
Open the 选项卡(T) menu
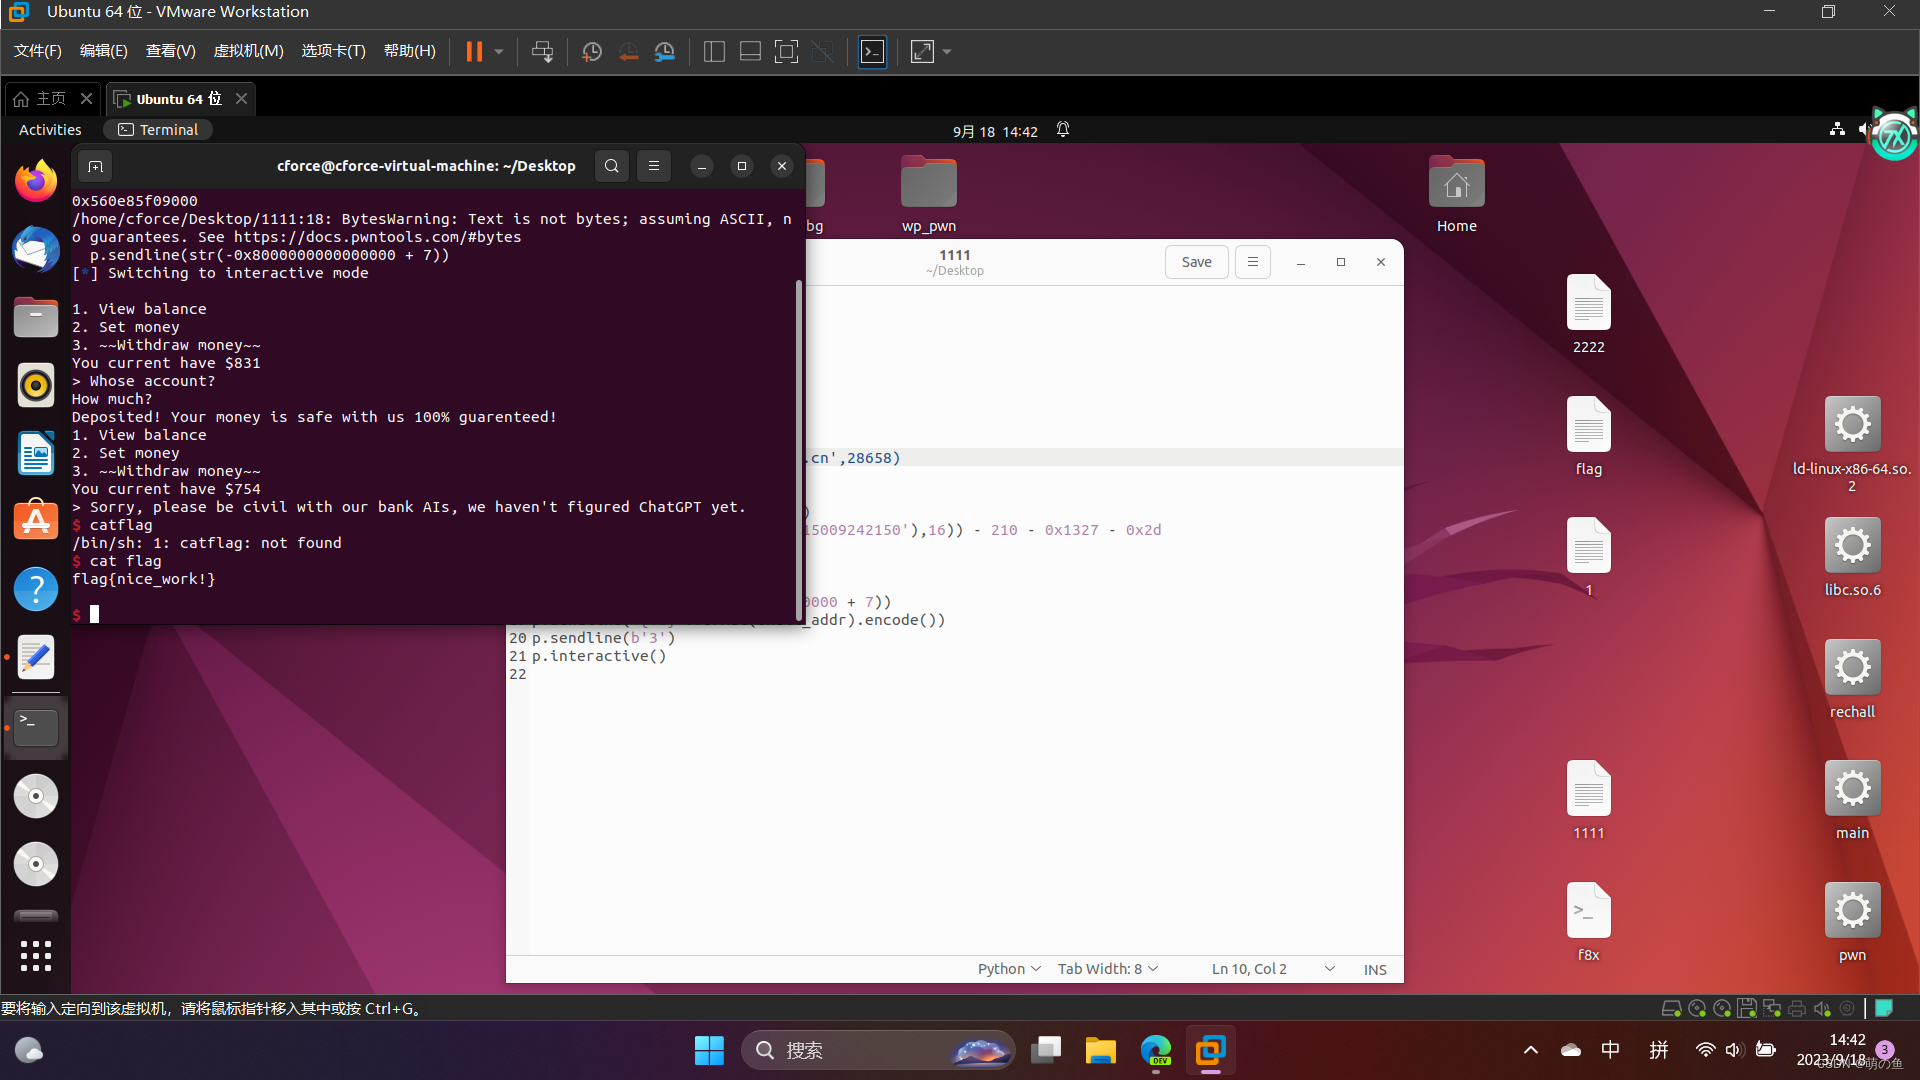333,51
